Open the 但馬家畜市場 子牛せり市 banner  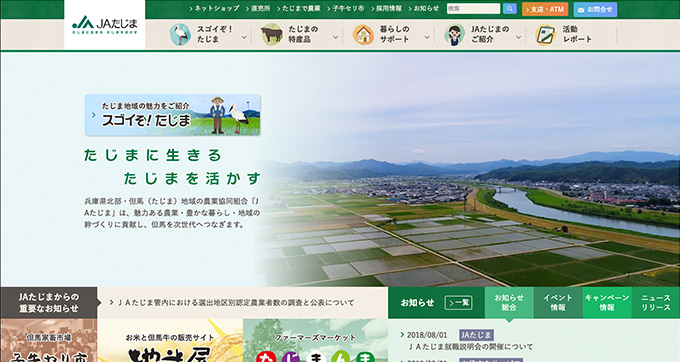(49, 341)
